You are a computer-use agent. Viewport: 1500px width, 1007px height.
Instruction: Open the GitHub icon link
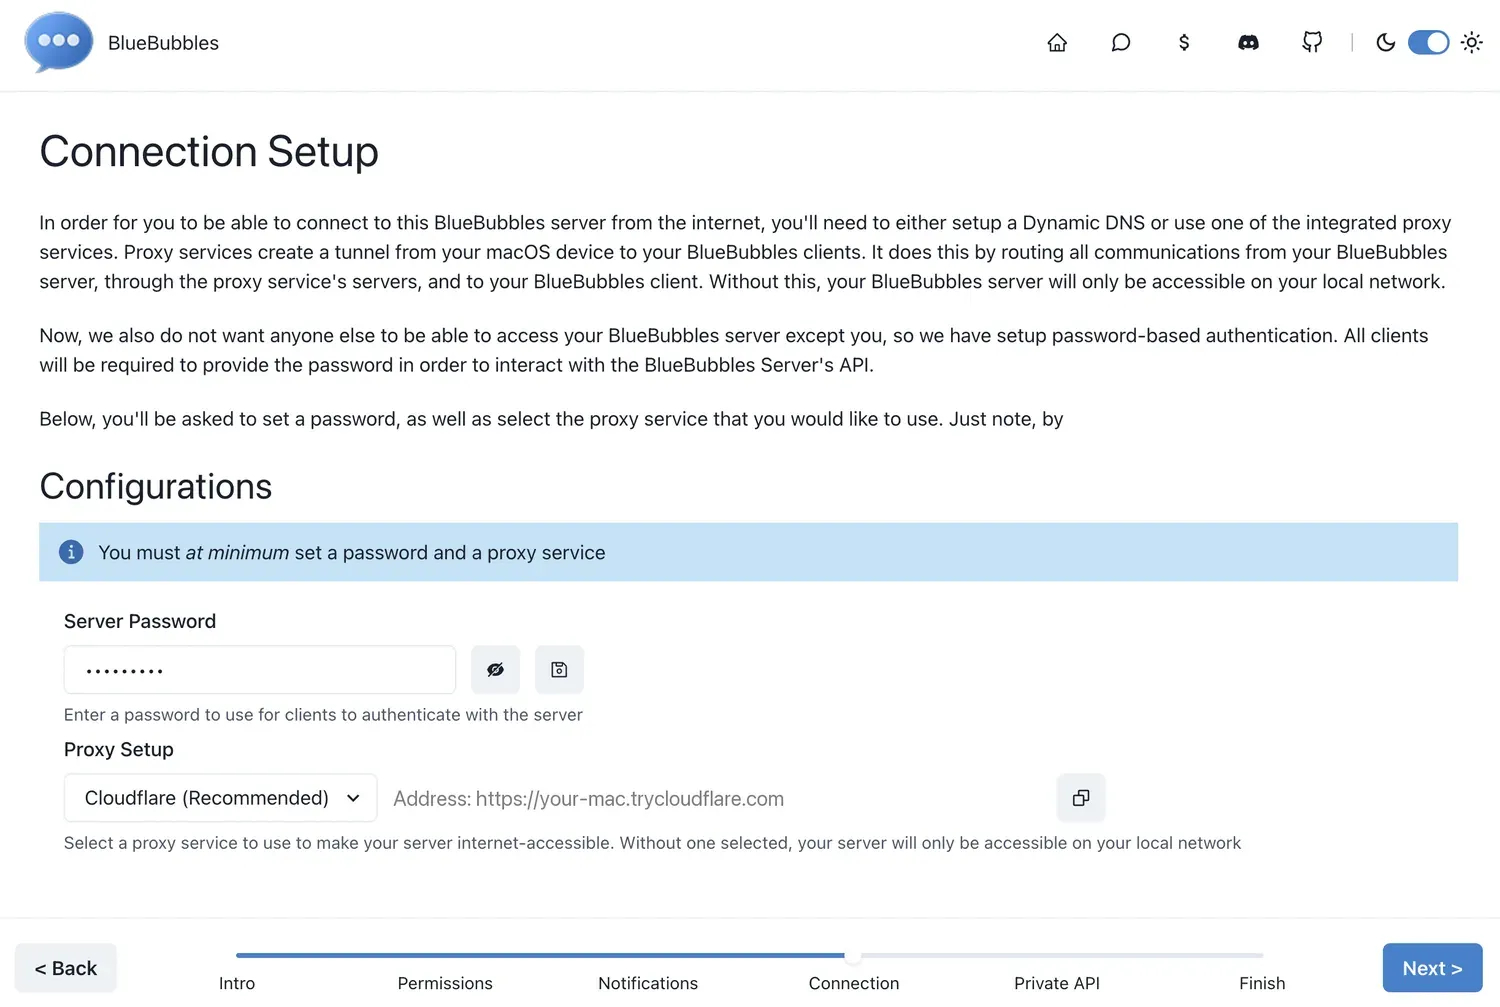click(1312, 42)
